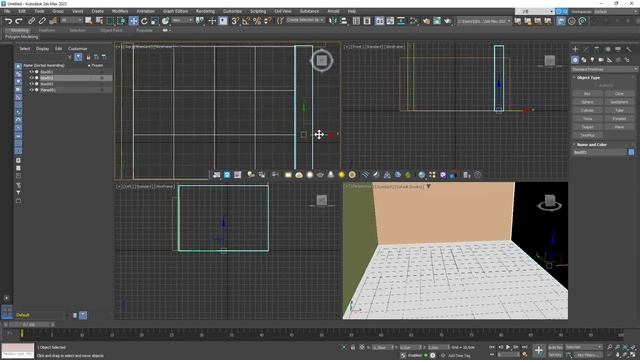Image resolution: width=640 pixels, height=360 pixels.
Task: Click the Zoom Extents All navigation icon
Action: tap(633, 347)
